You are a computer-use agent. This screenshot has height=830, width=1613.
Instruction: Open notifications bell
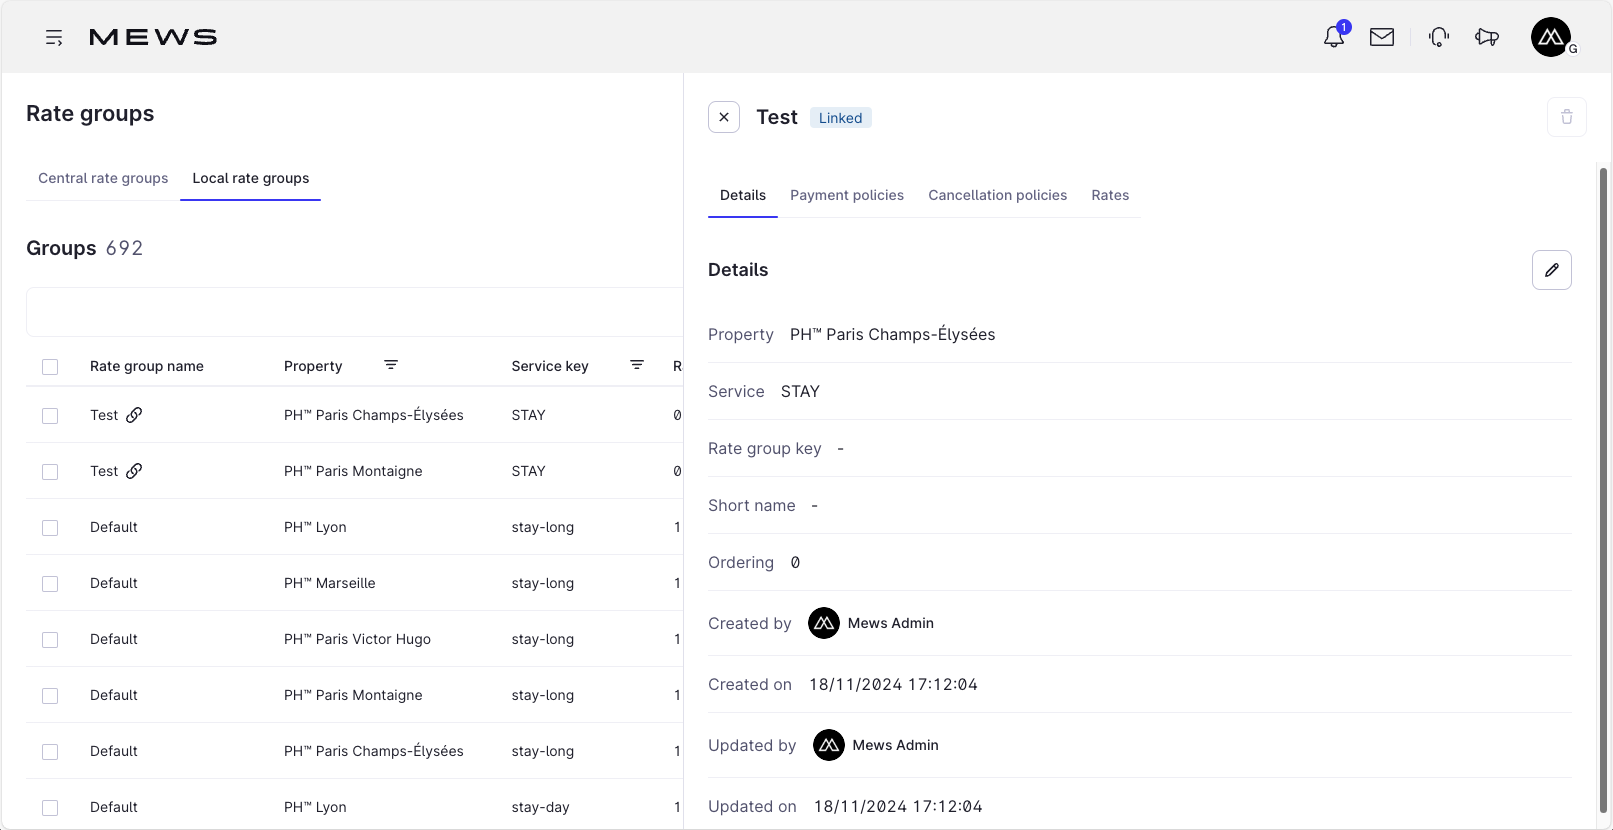[1334, 37]
